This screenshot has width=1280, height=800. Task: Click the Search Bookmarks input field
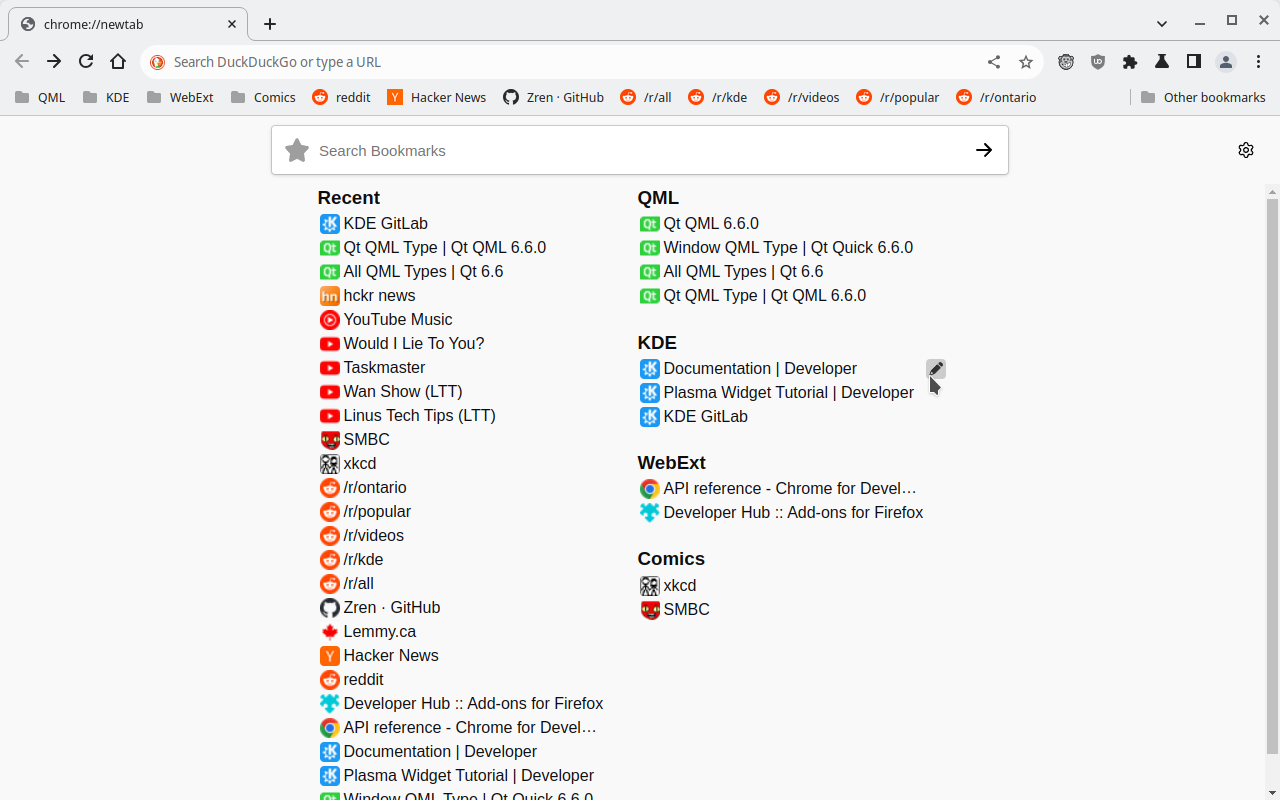pyautogui.click(x=600, y=150)
